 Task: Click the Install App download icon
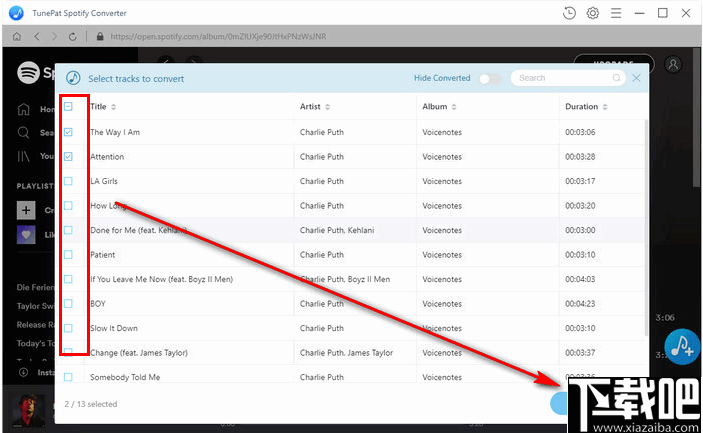23,372
